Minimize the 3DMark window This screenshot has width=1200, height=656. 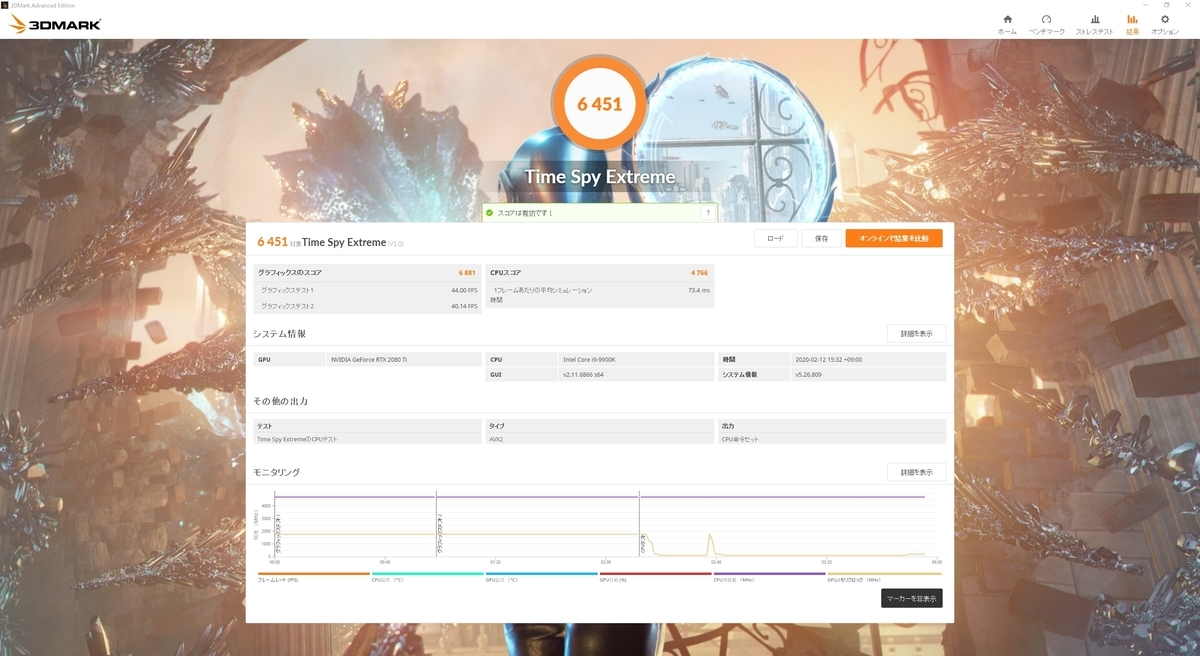[1144, 5]
